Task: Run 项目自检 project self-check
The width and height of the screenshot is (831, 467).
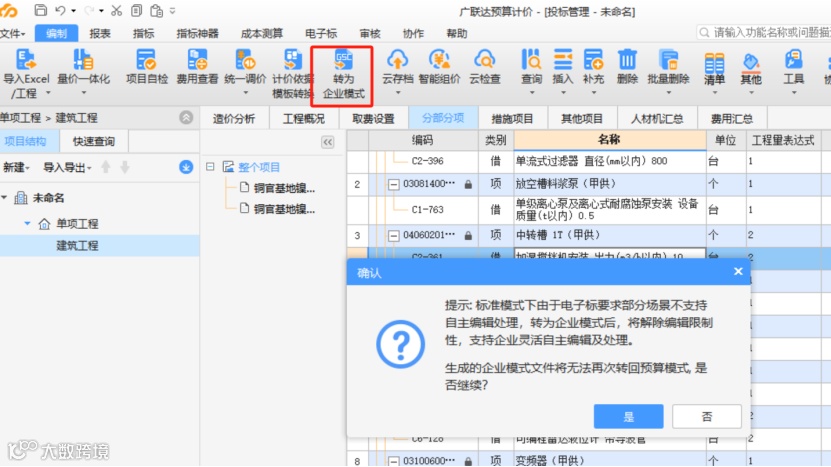Action: tap(146, 67)
